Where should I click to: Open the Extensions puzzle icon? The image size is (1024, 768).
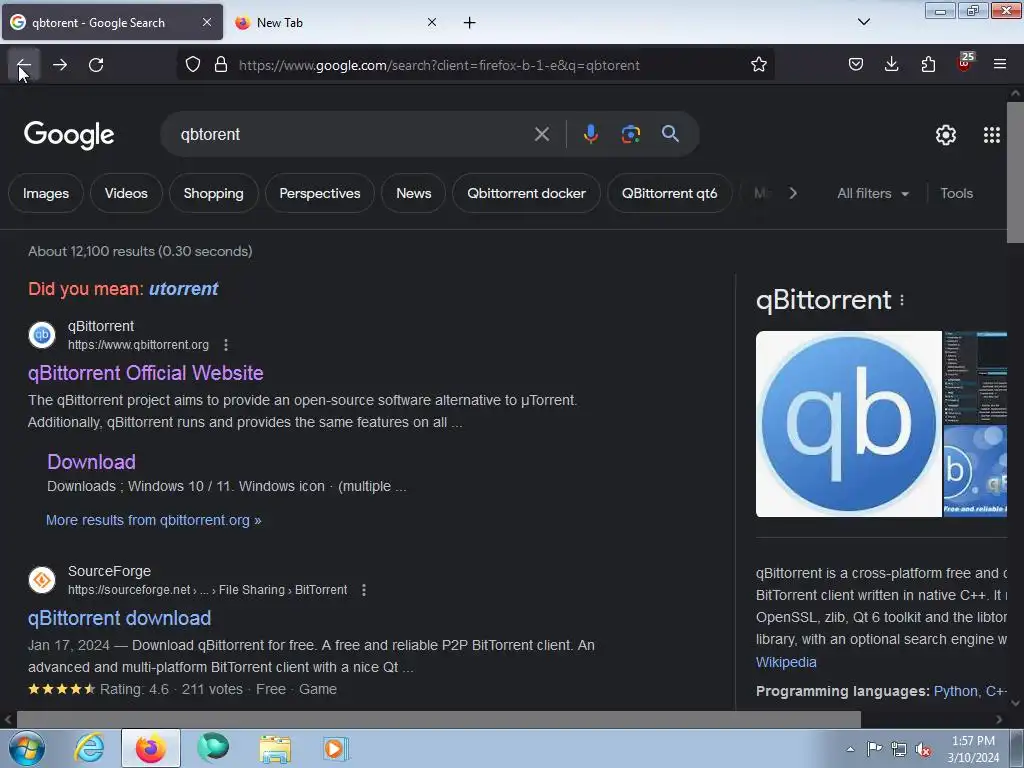click(928, 65)
